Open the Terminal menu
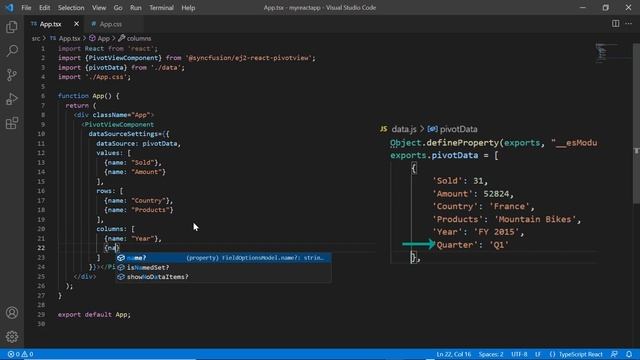 point(161,8)
